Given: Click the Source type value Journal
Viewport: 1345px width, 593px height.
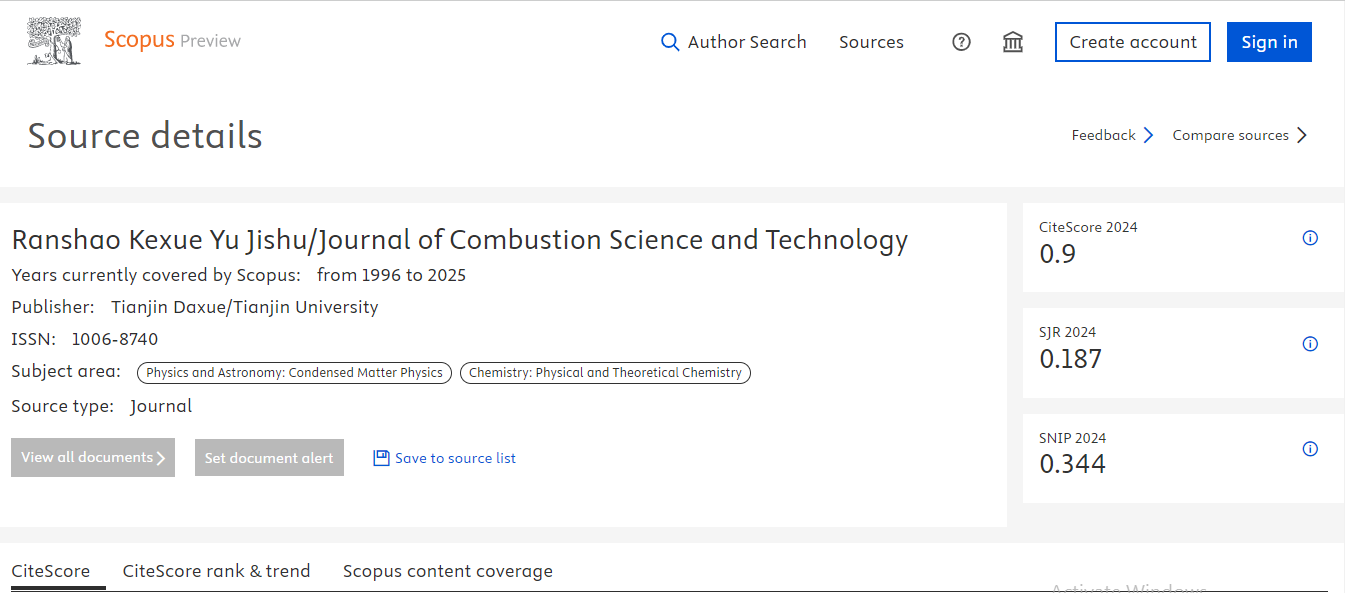Looking at the screenshot, I should click(x=161, y=406).
